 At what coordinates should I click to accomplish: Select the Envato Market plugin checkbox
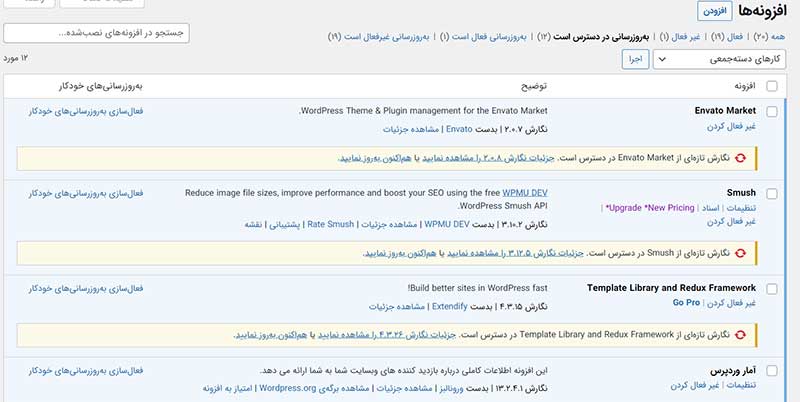click(772, 112)
